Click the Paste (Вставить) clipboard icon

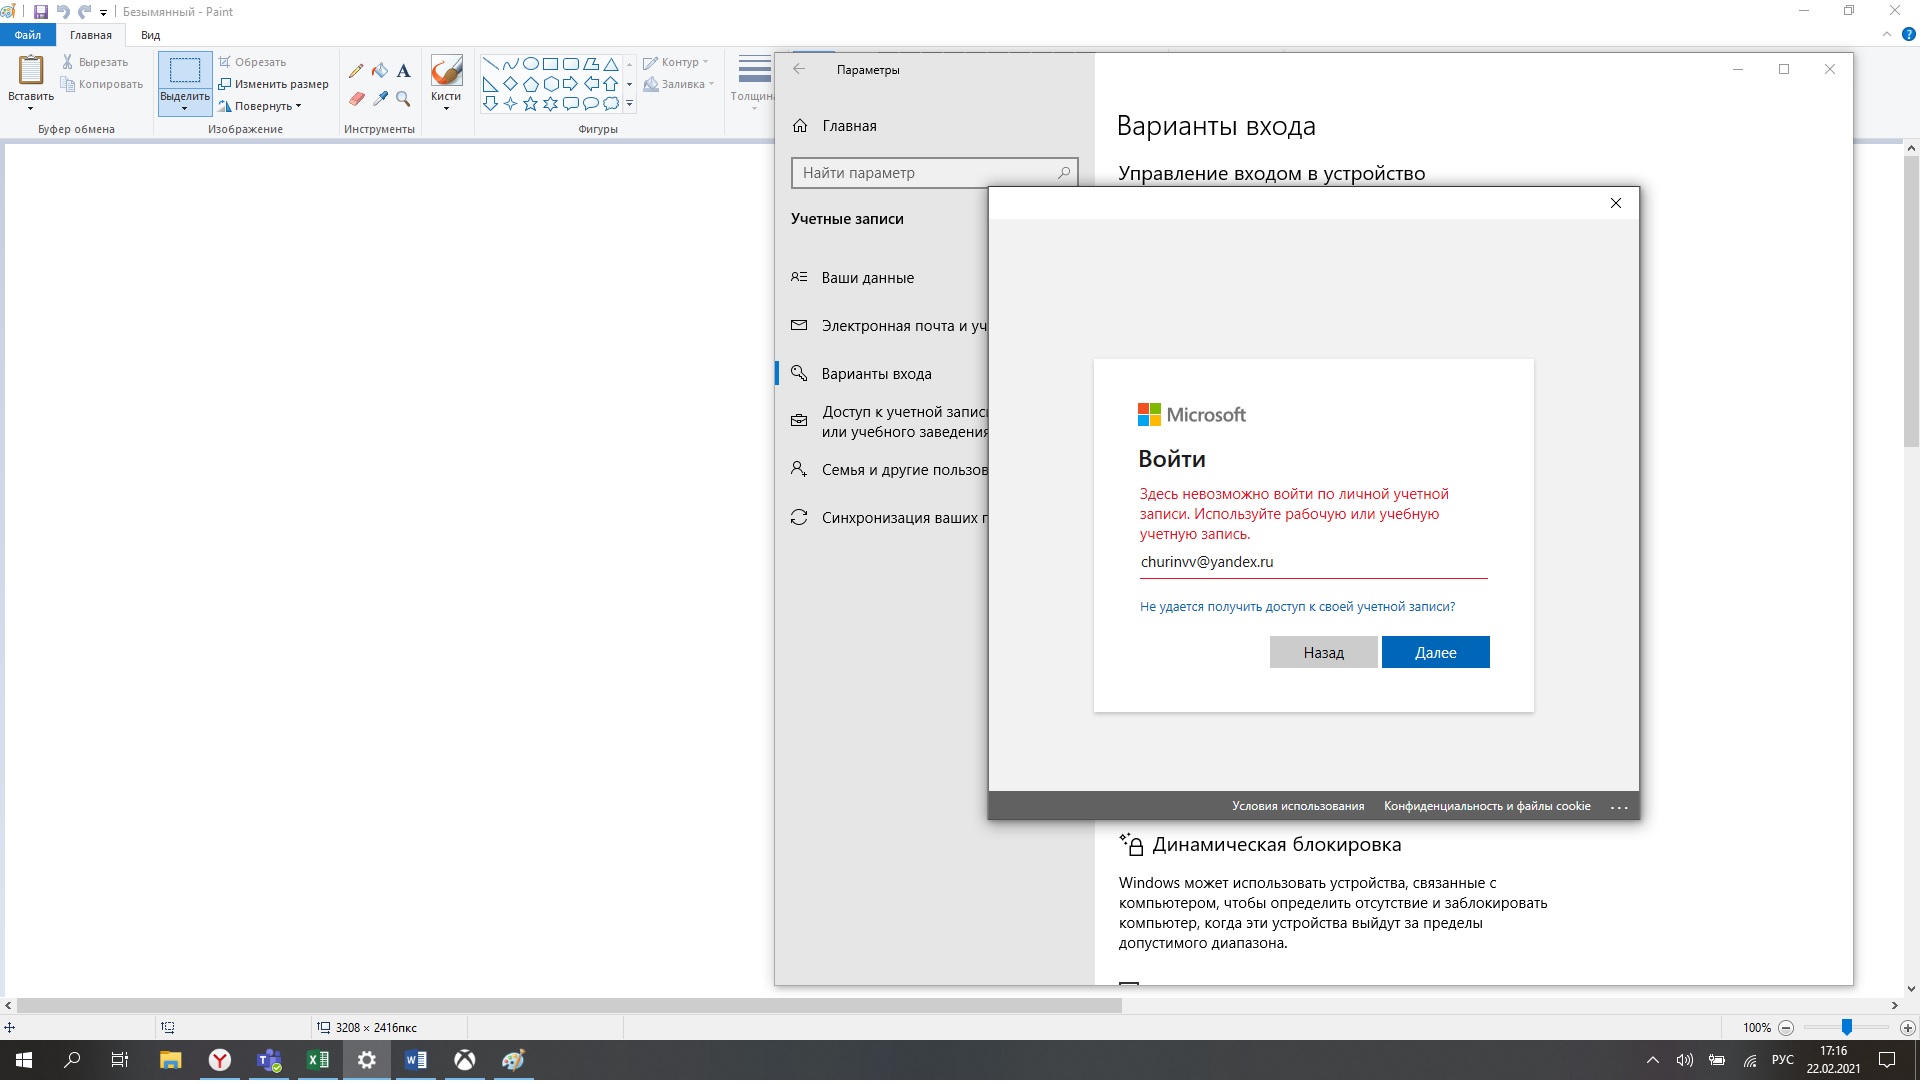tap(31, 70)
